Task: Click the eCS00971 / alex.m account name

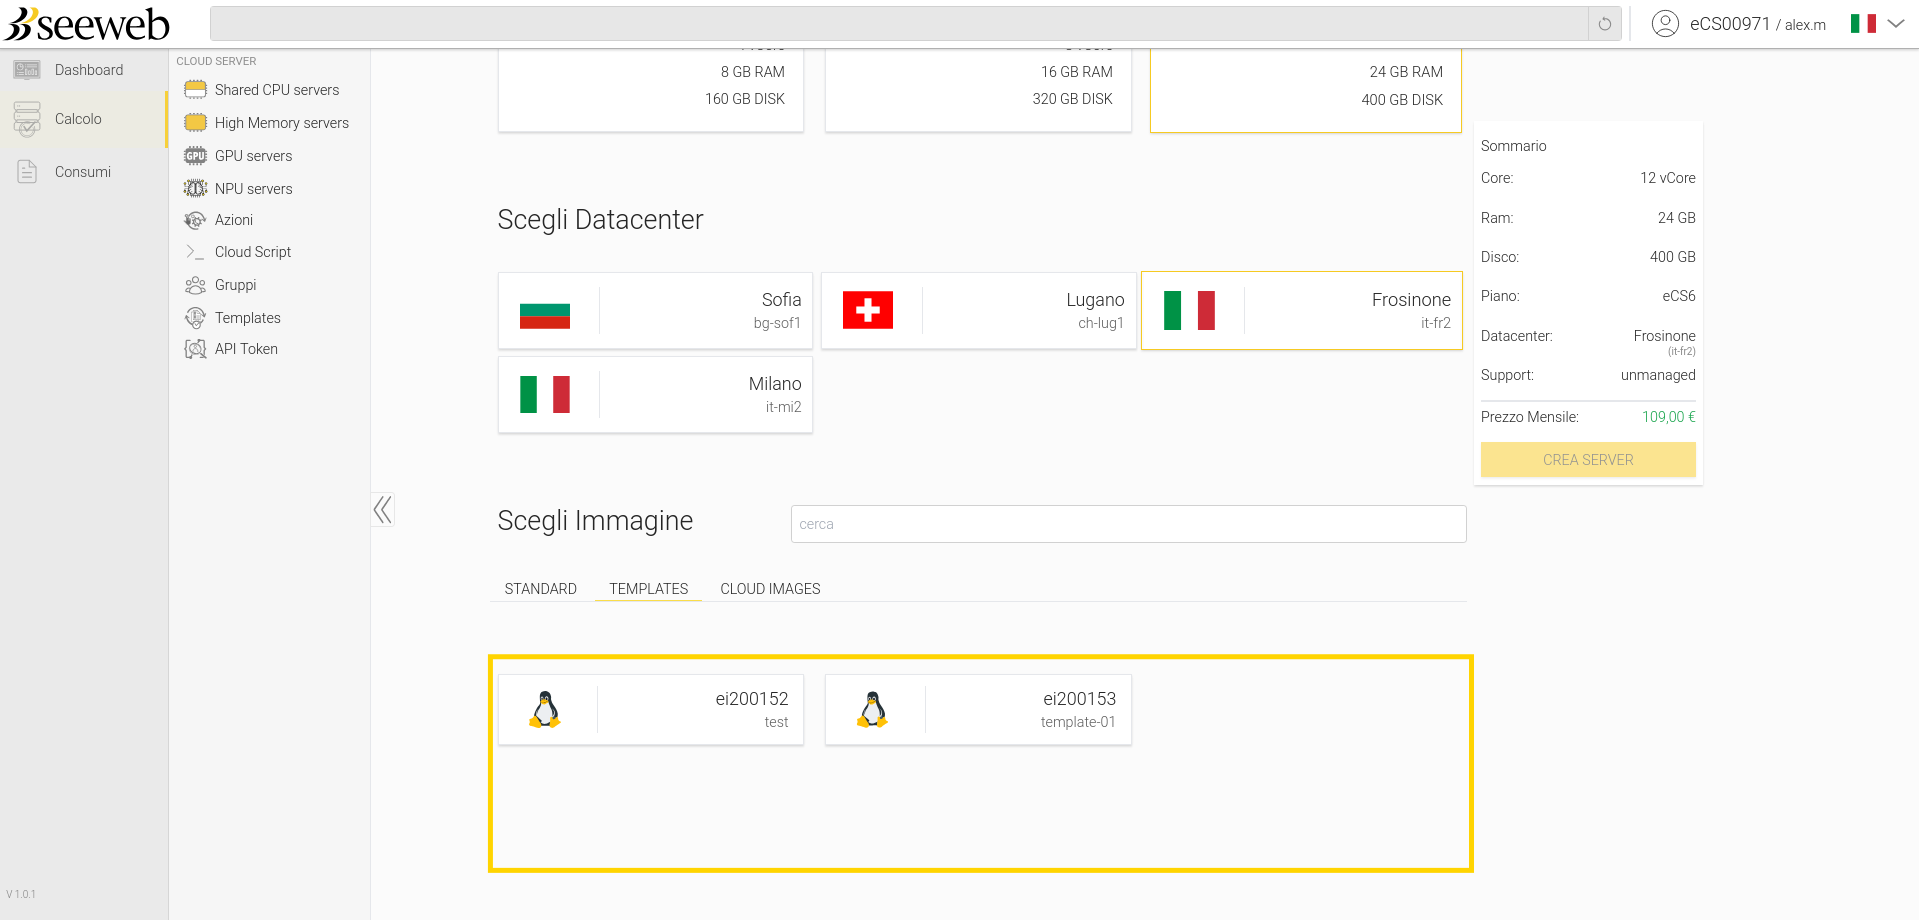Action: [1758, 24]
